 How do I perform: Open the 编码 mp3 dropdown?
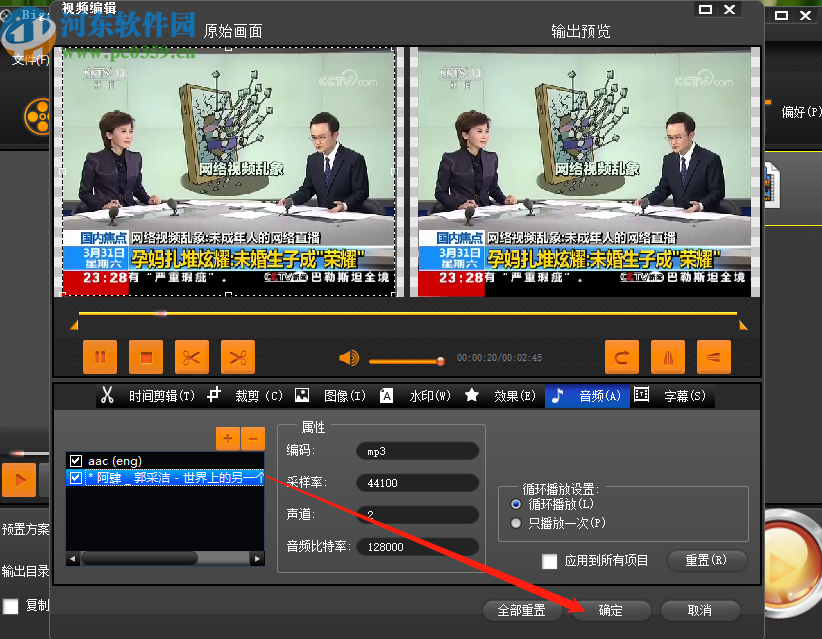417,450
